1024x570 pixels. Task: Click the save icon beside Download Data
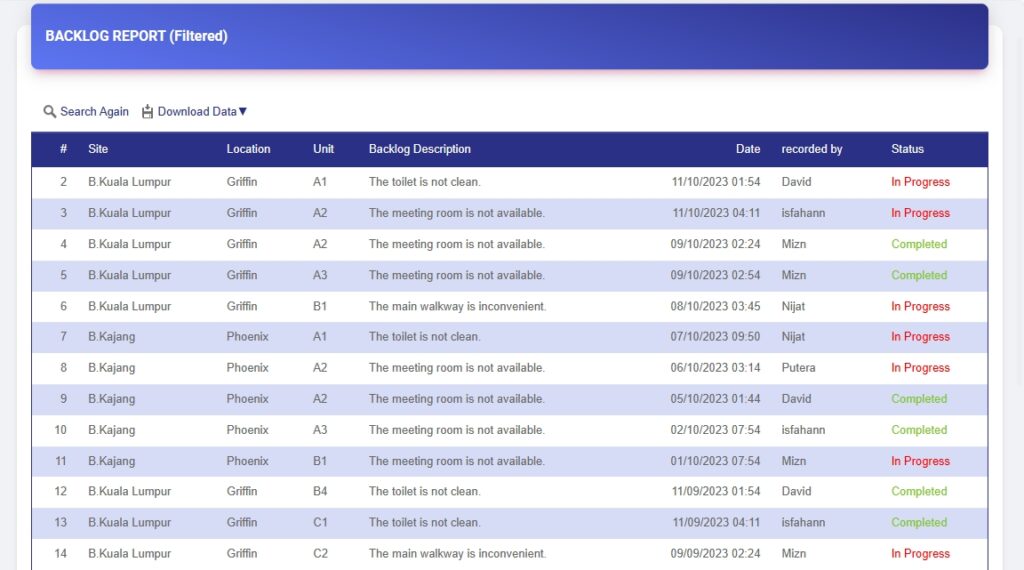pyautogui.click(x=148, y=112)
